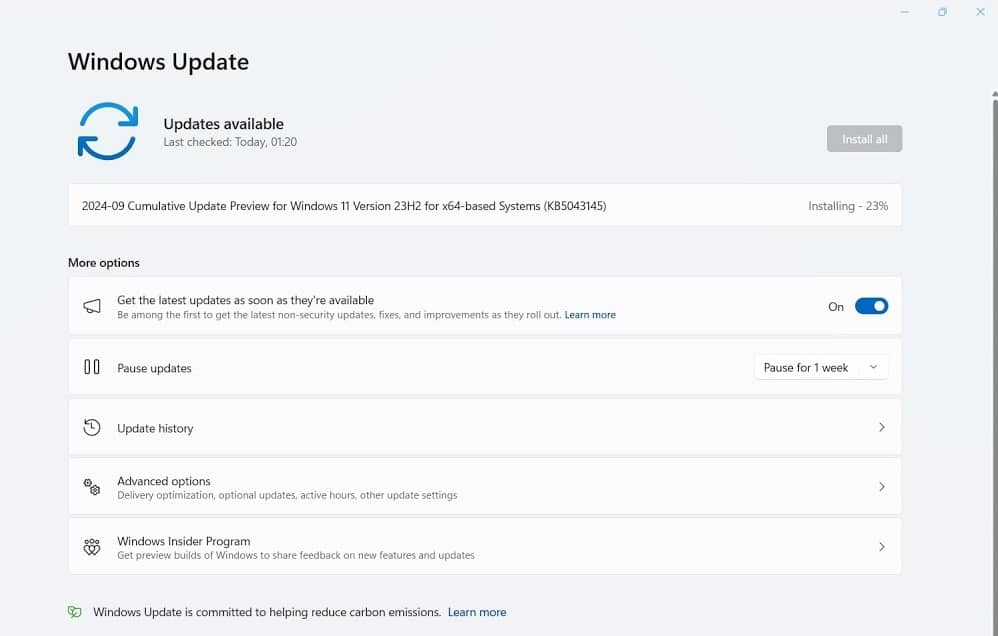Select the KB5043145 cumulative update entry
998x636 pixels.
[484, 206]
